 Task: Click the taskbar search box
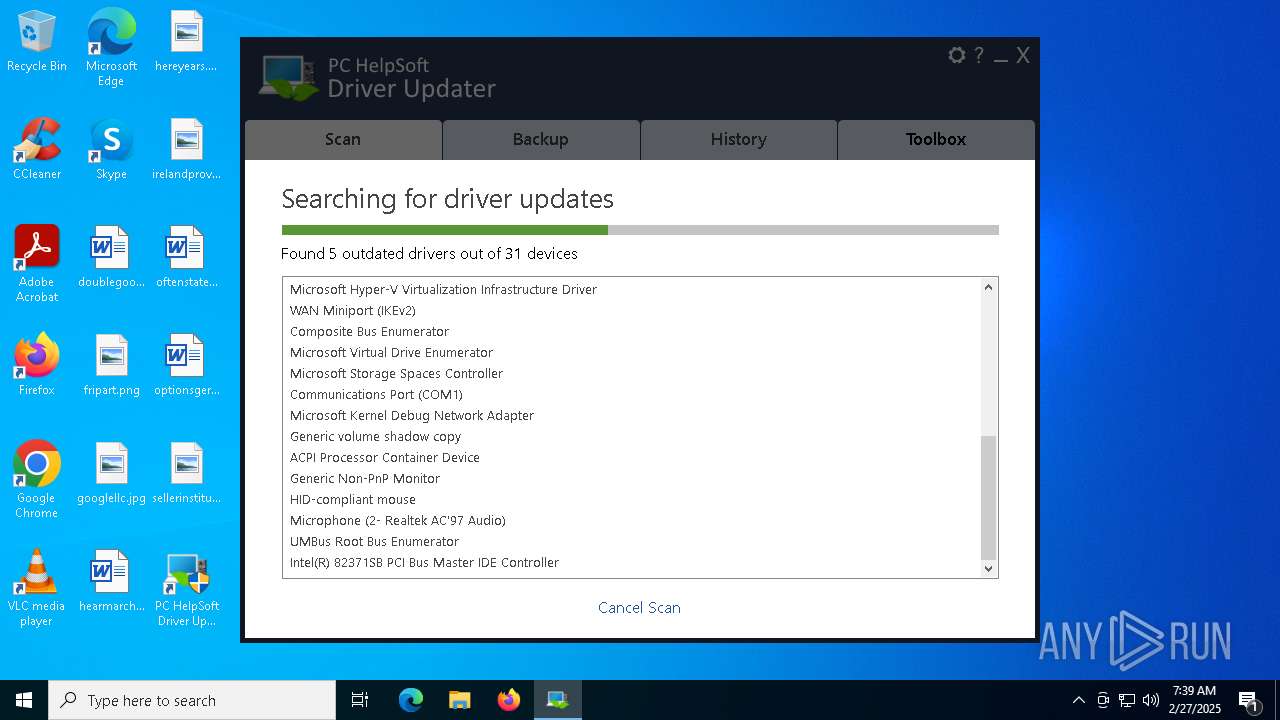[192, 700]
